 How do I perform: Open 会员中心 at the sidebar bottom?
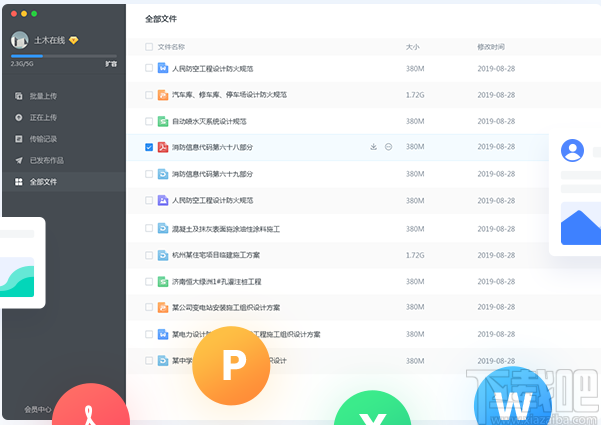coord(38,410)
